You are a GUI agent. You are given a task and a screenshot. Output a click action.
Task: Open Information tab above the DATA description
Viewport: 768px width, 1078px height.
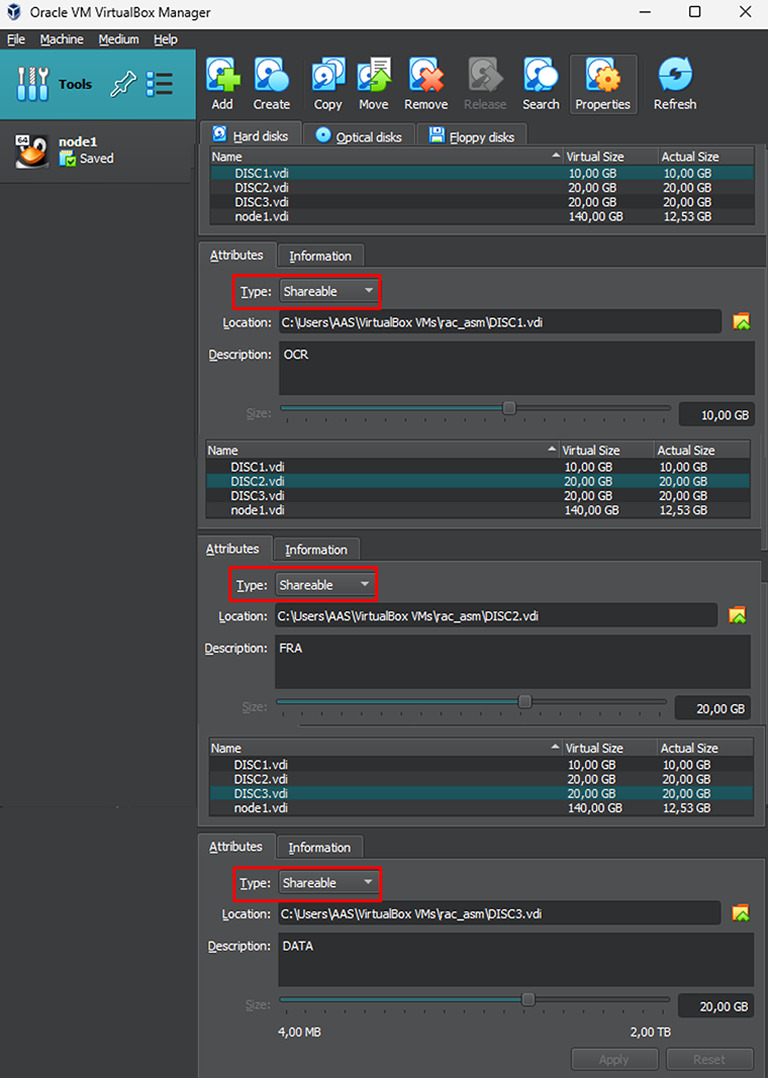320,847
